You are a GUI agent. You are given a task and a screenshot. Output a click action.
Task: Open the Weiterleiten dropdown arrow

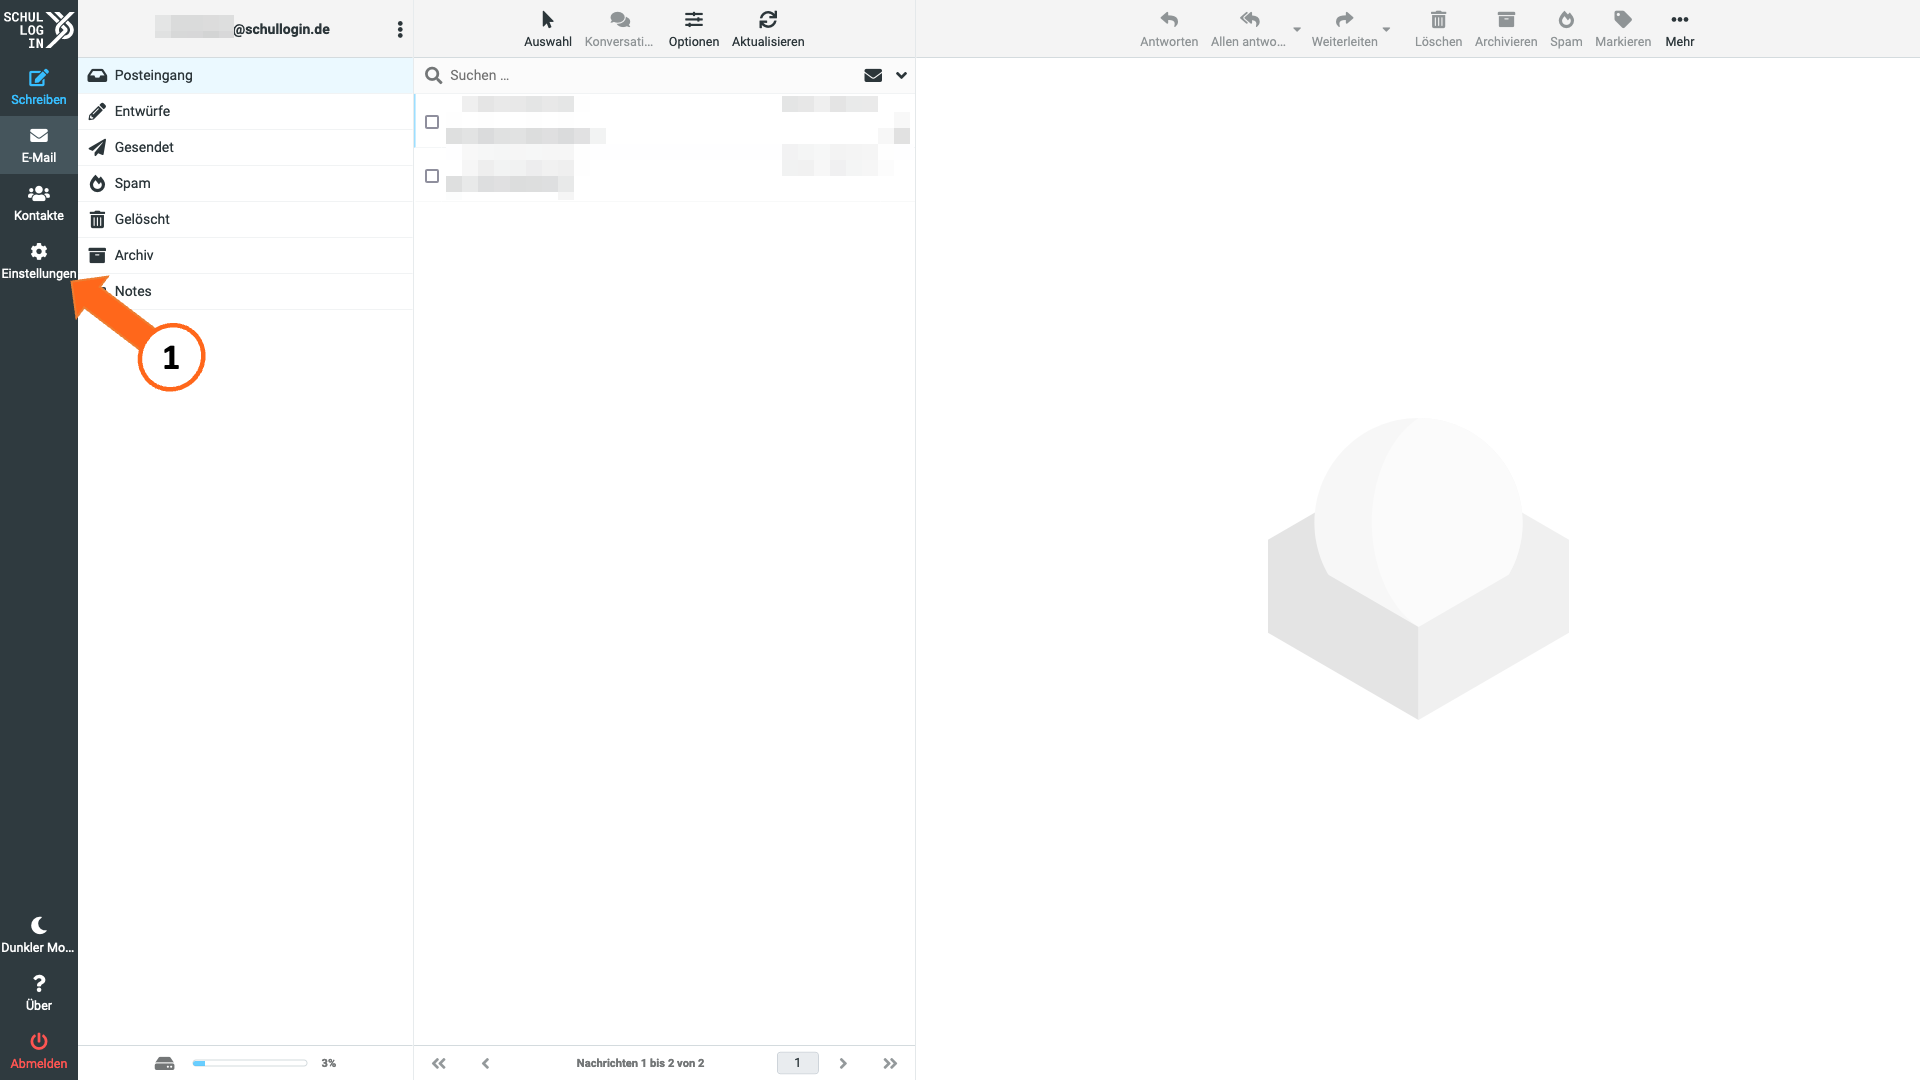click(1386, 29)
